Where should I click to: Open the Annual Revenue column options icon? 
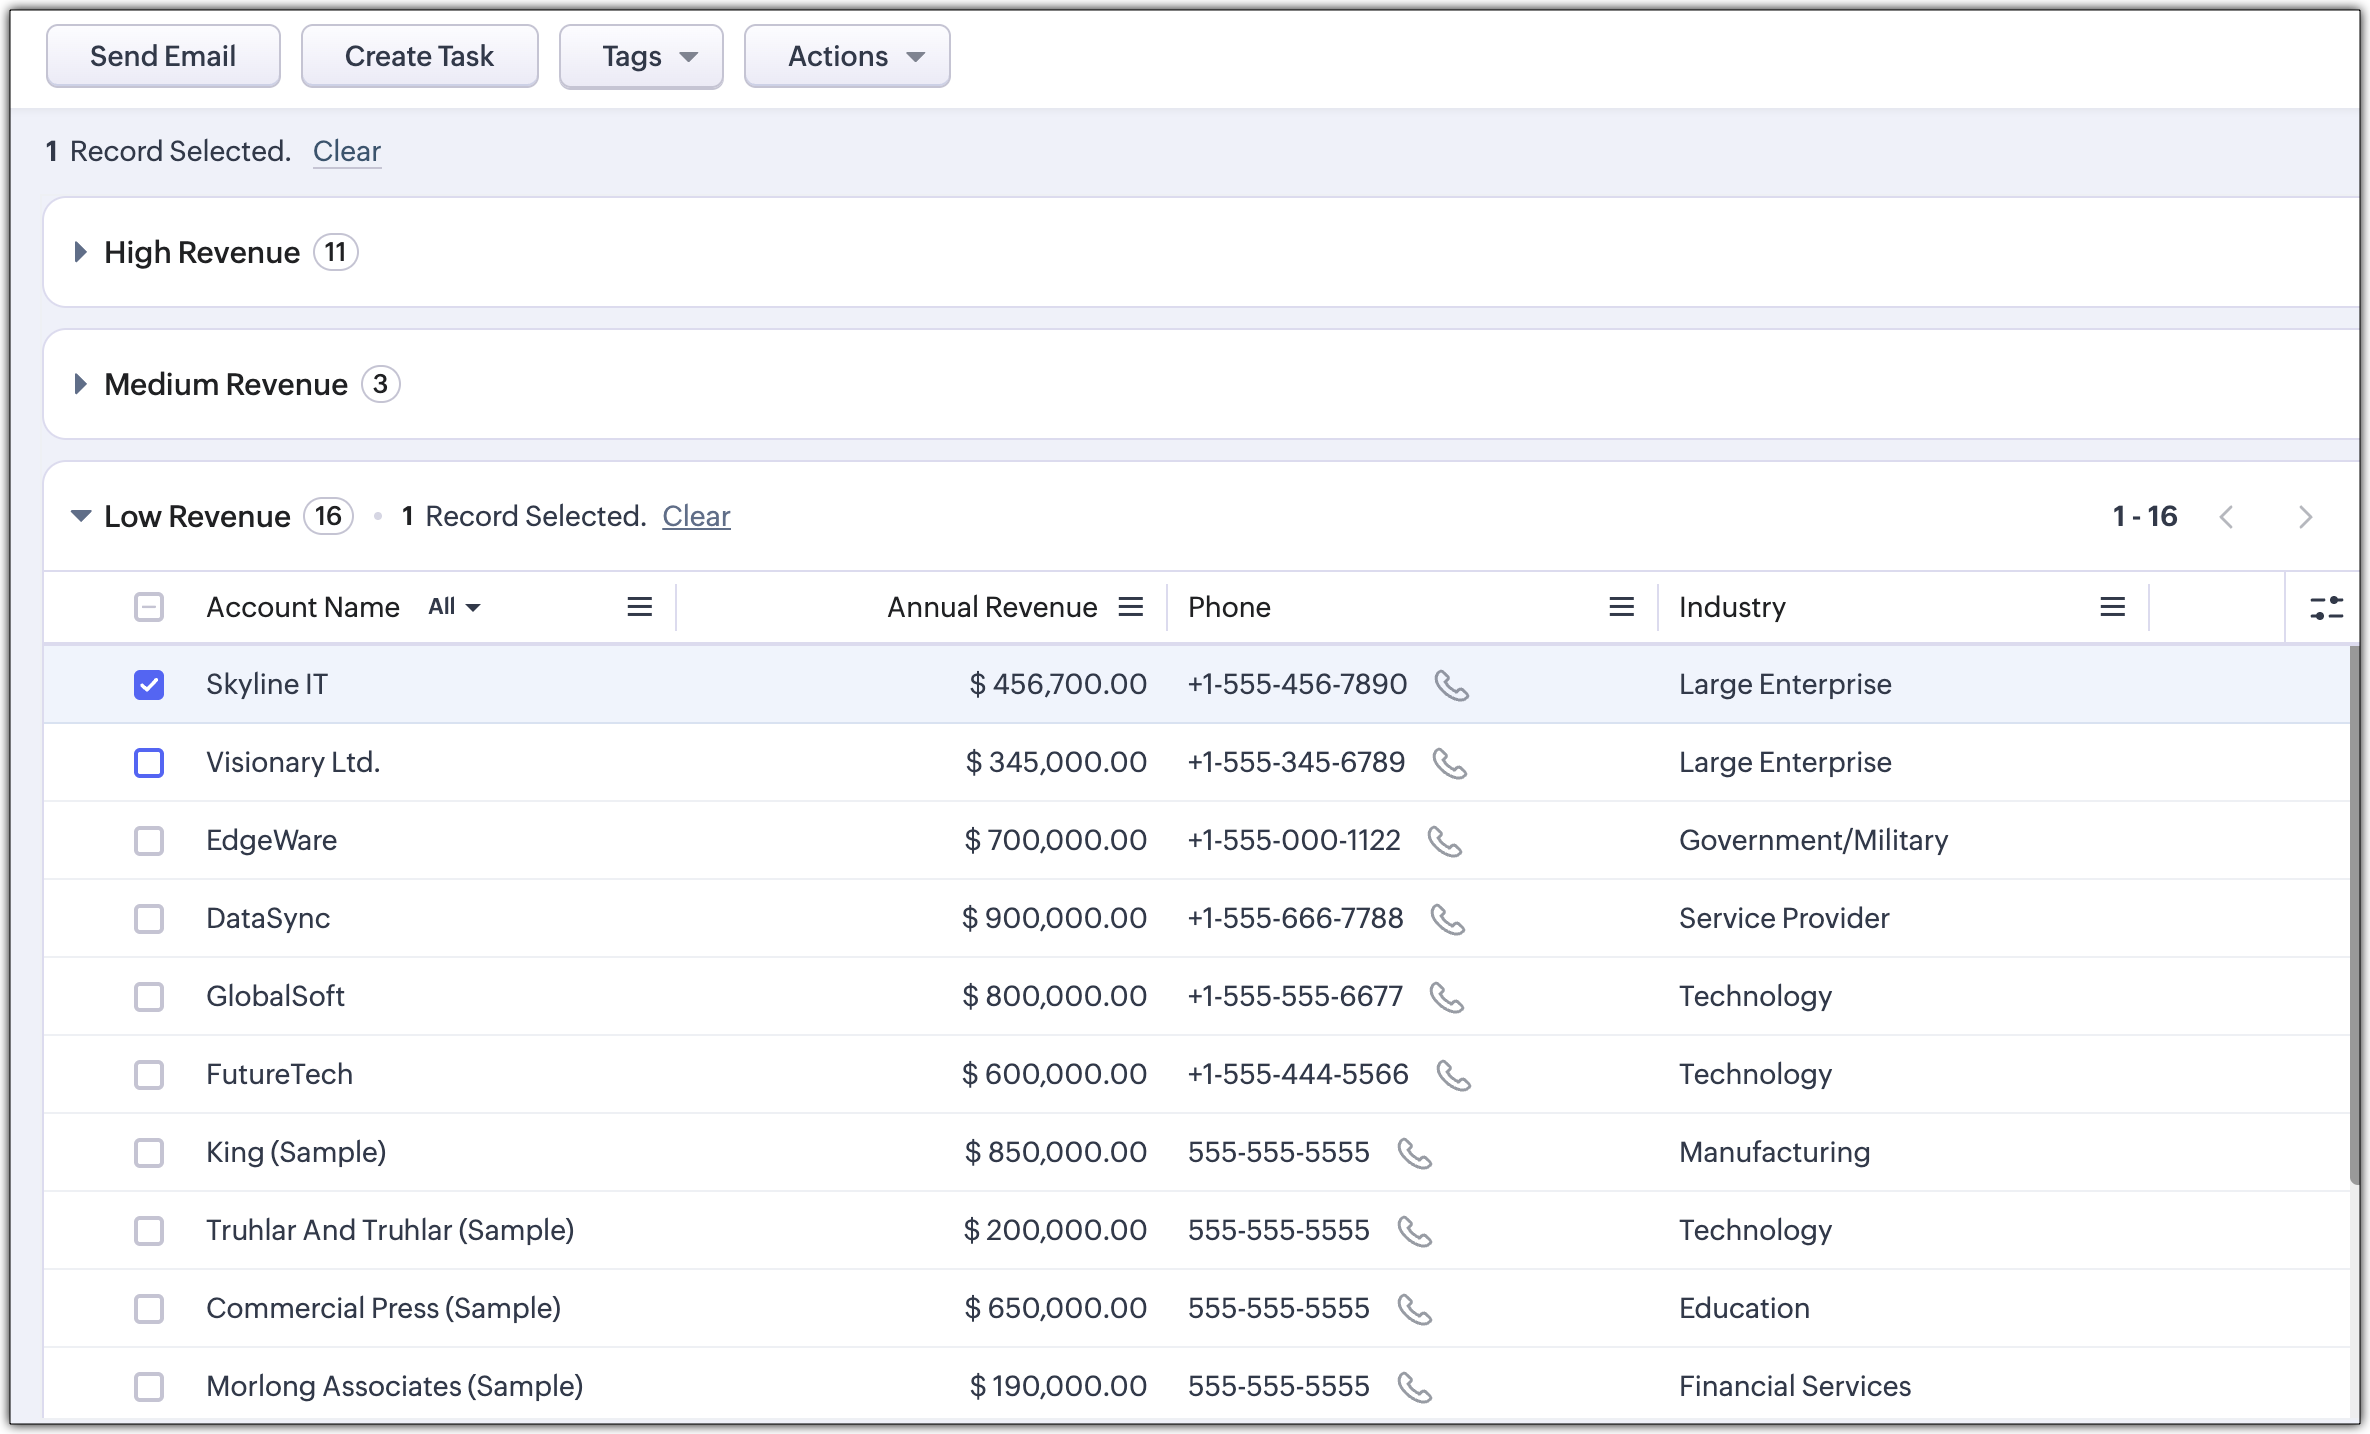point(1130,607)
